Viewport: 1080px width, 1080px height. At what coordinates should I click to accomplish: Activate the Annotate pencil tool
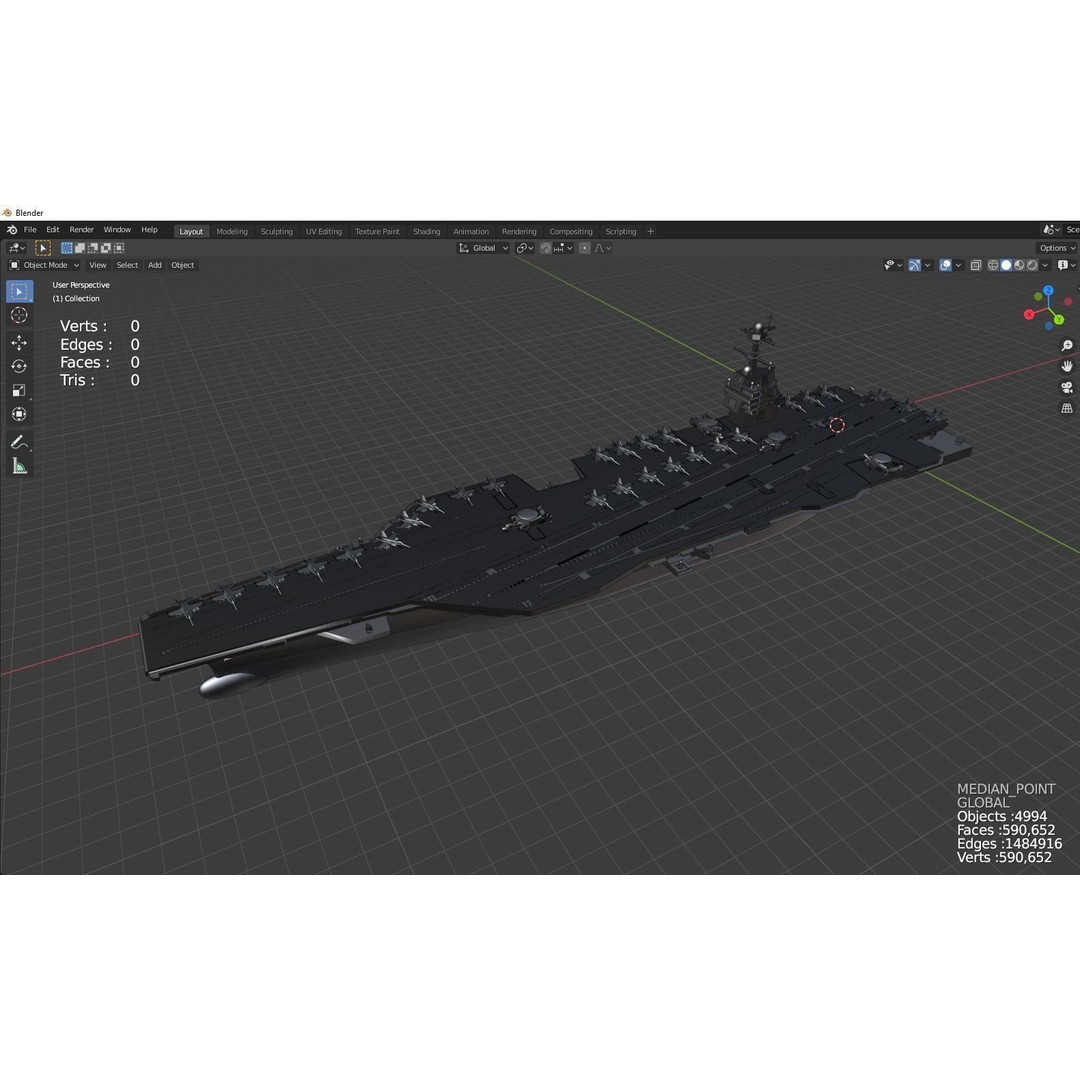[x=19, y=442]
